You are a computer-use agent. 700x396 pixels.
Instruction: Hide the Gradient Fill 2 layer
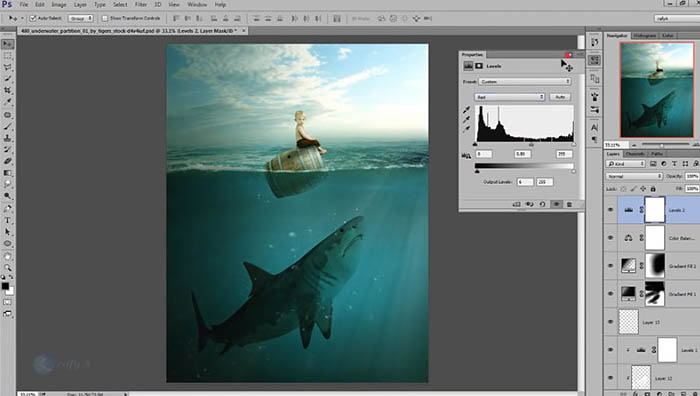click(x=611, y=266)
